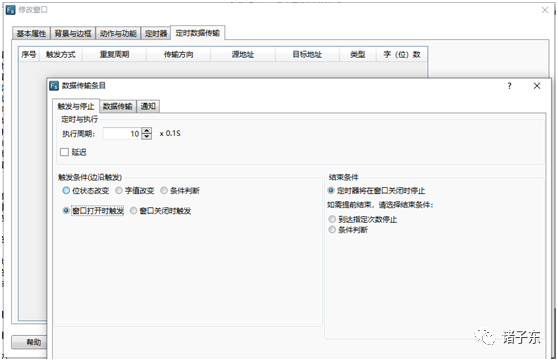Viewport: 558px width, 361px height.
Task: Click the 执行周期 value field
Action: coord(122,134)
